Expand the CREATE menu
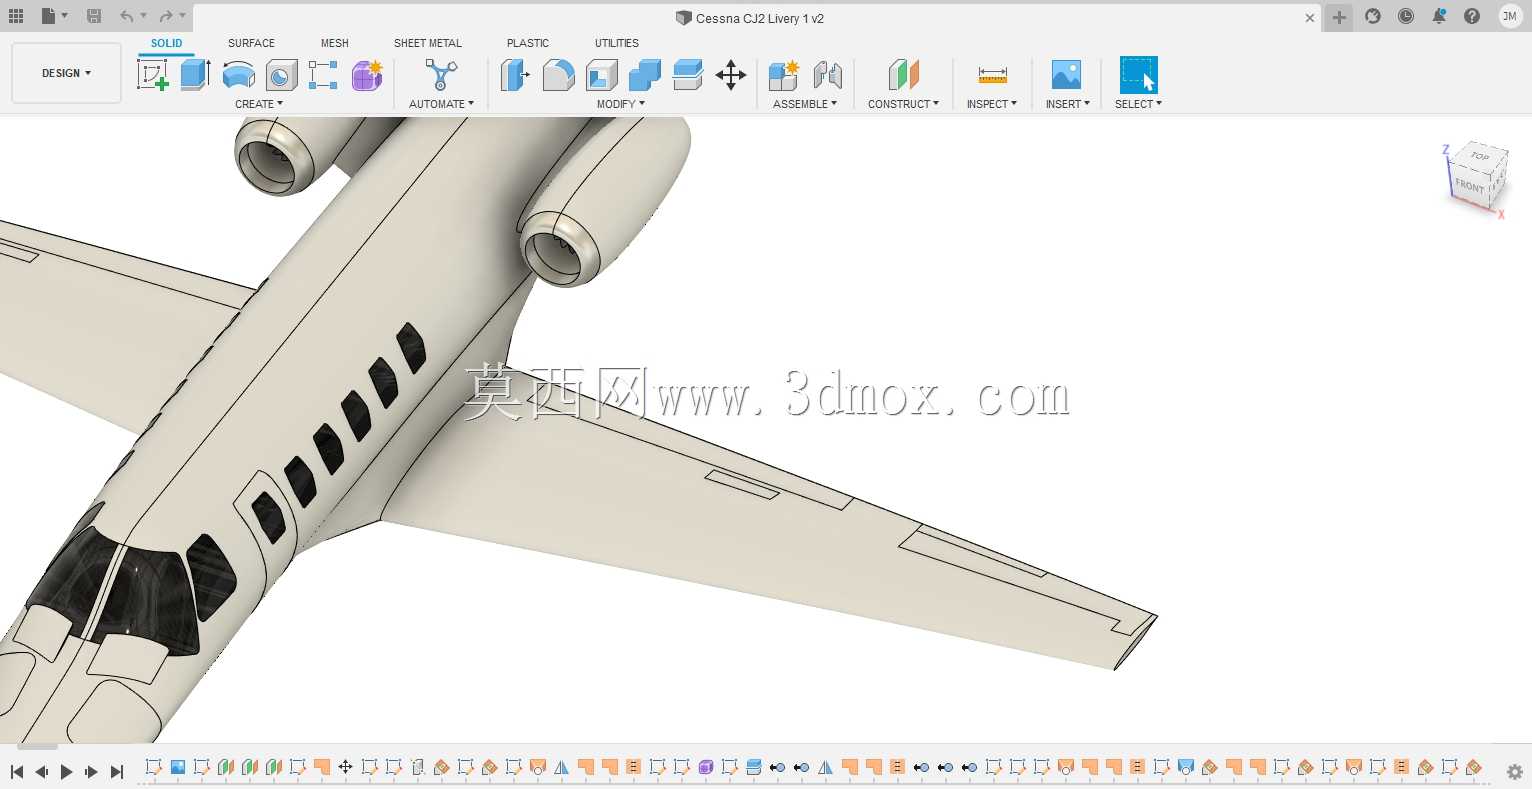The width and height of the screenshot is (1532, 789). (259, 104)
